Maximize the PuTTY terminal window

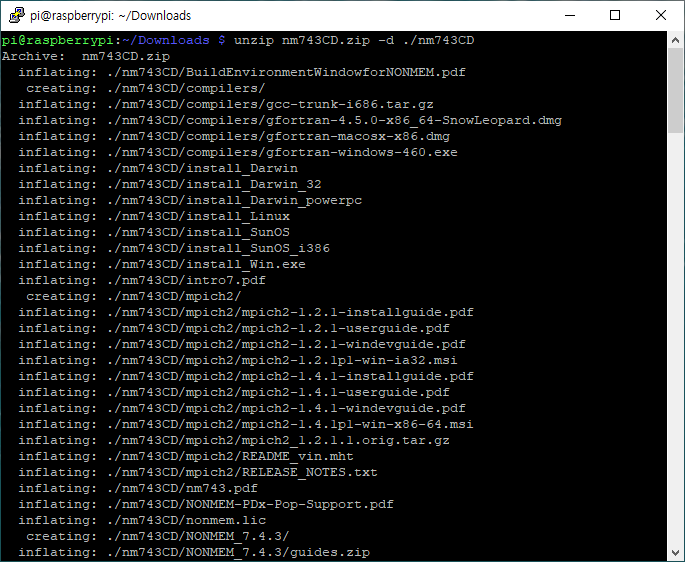(615, 15)
